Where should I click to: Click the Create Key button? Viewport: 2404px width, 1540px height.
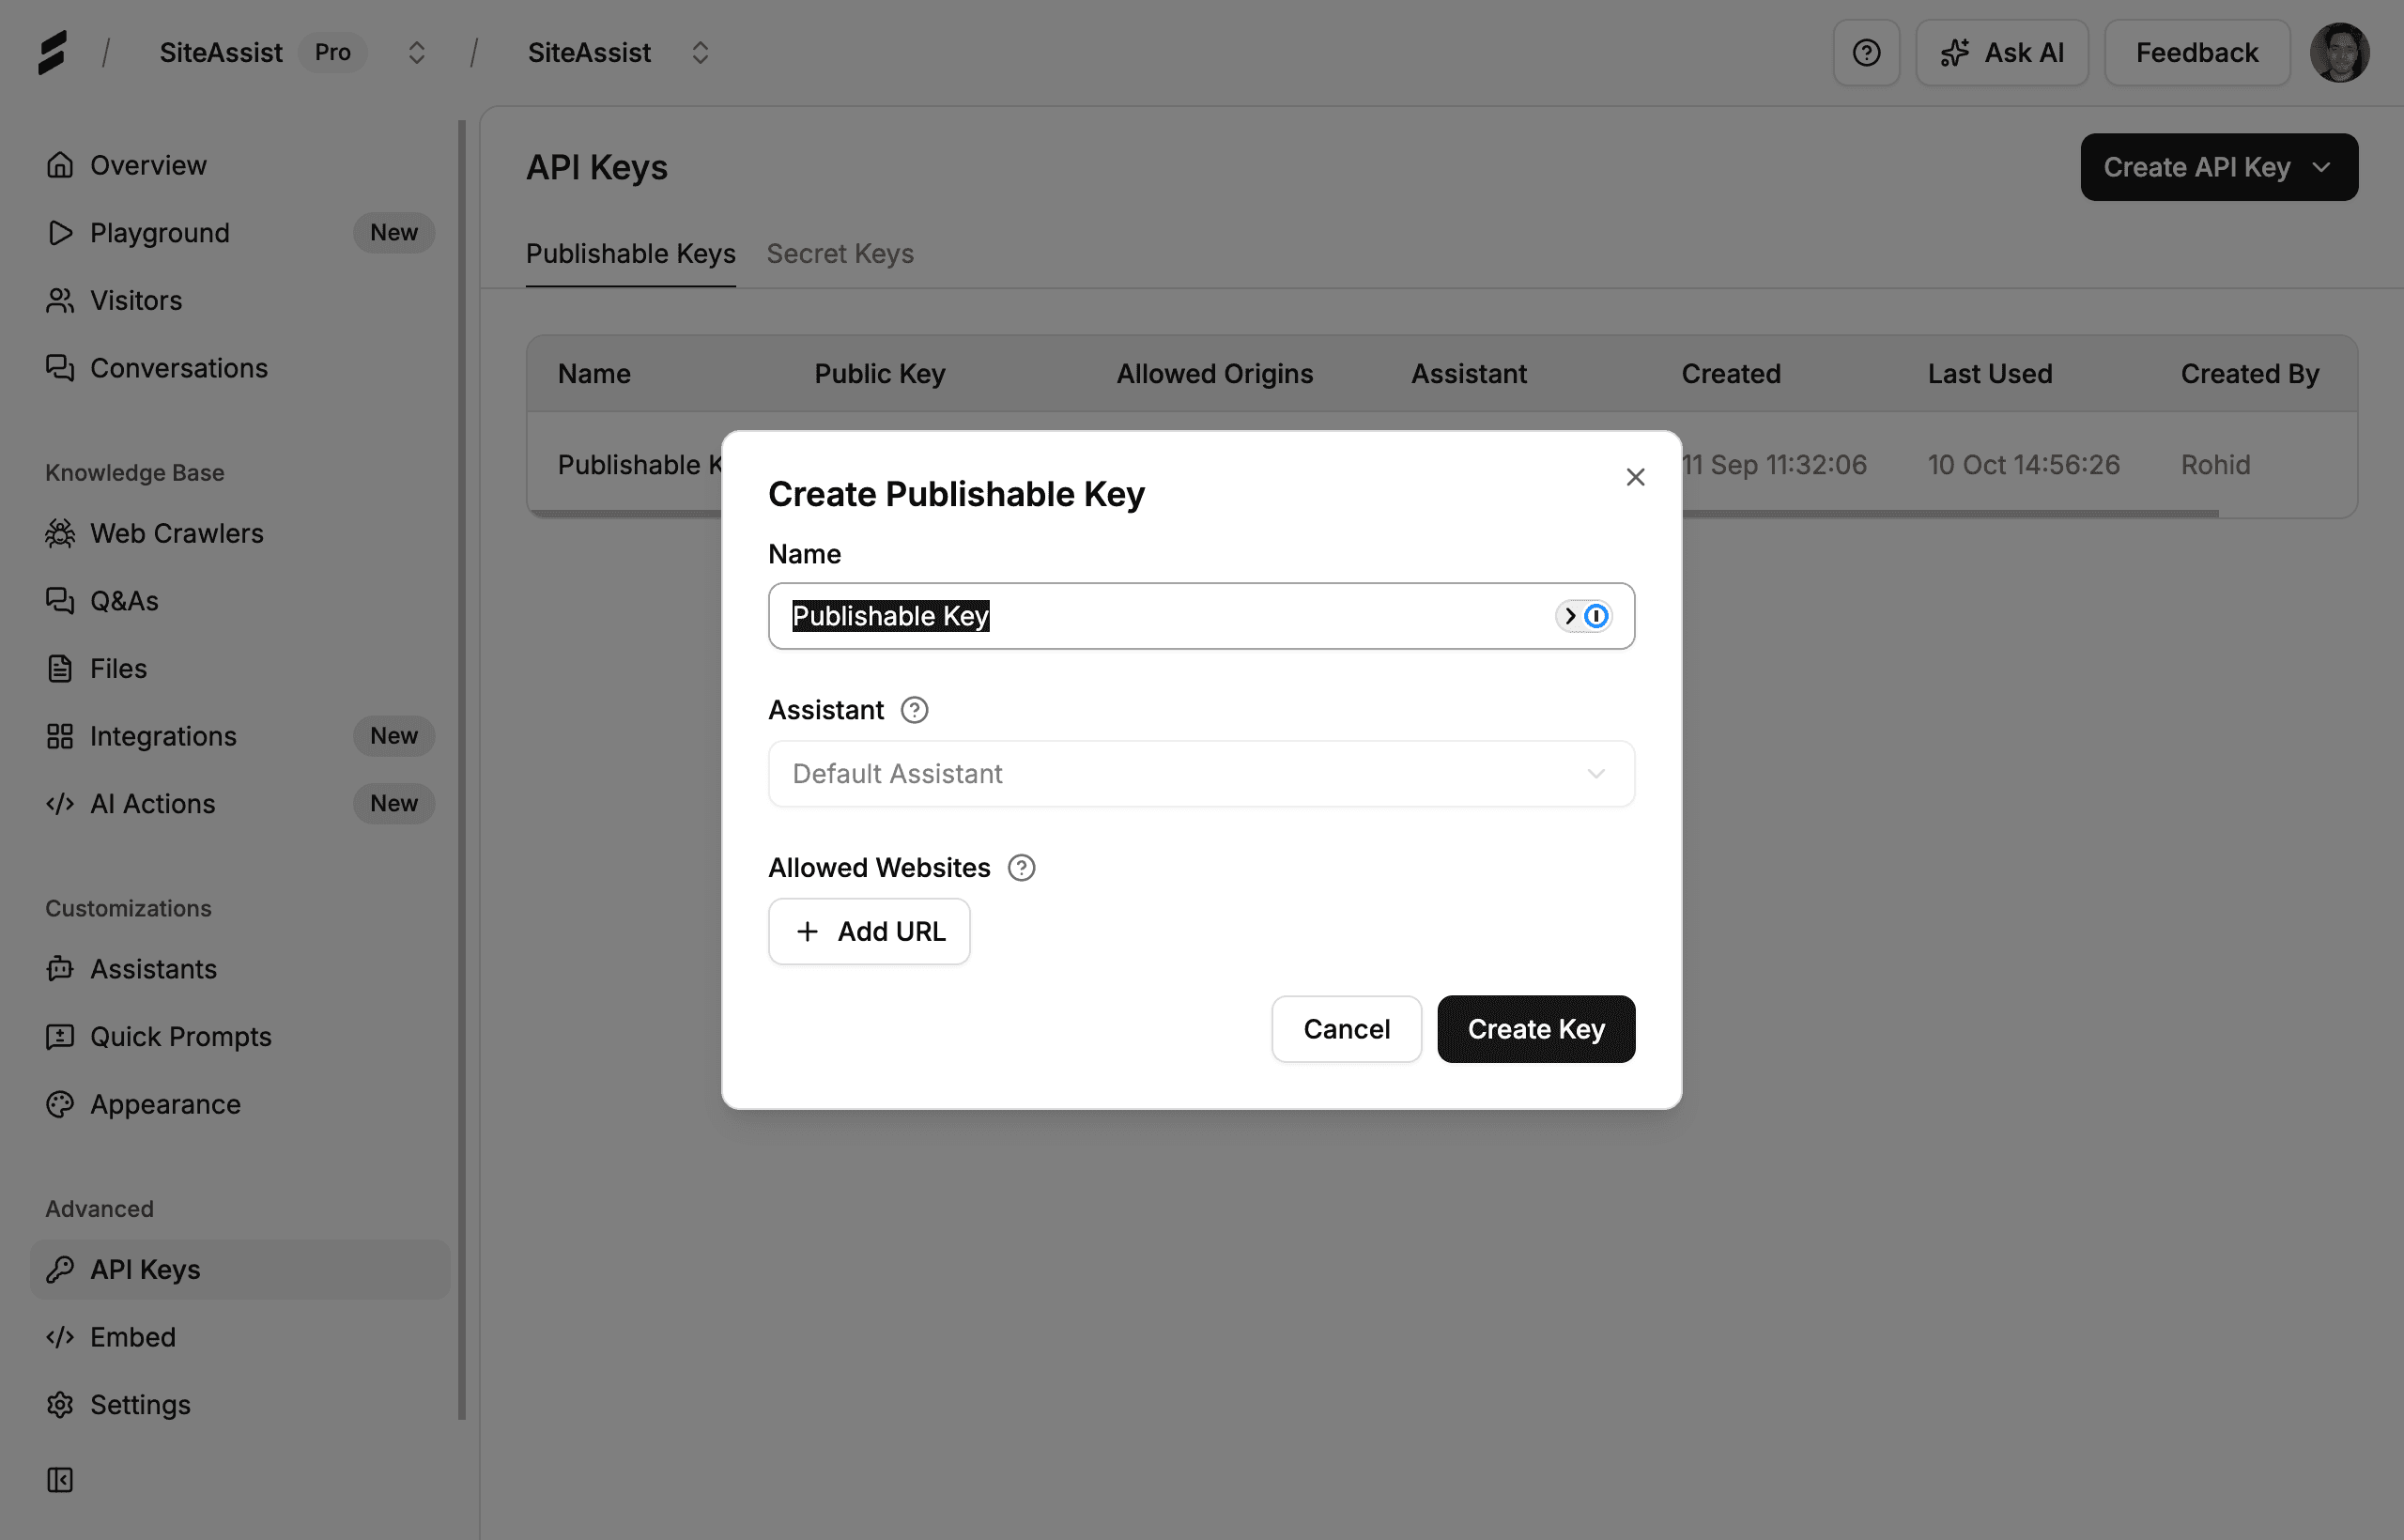1535,1029
